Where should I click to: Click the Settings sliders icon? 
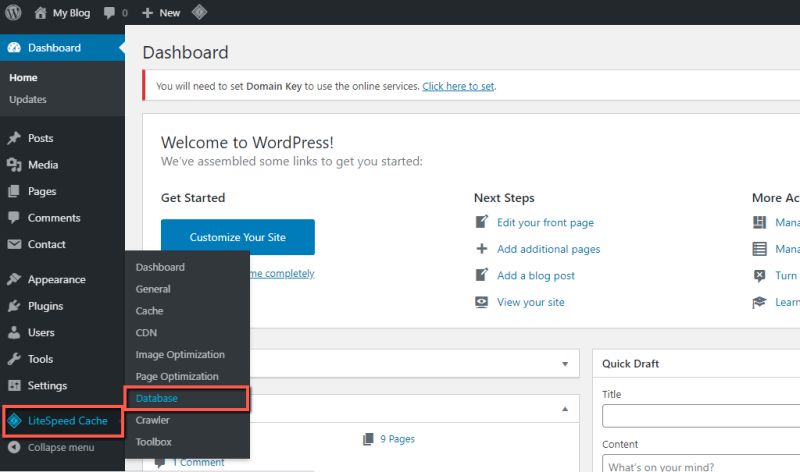tap(14, 385)
